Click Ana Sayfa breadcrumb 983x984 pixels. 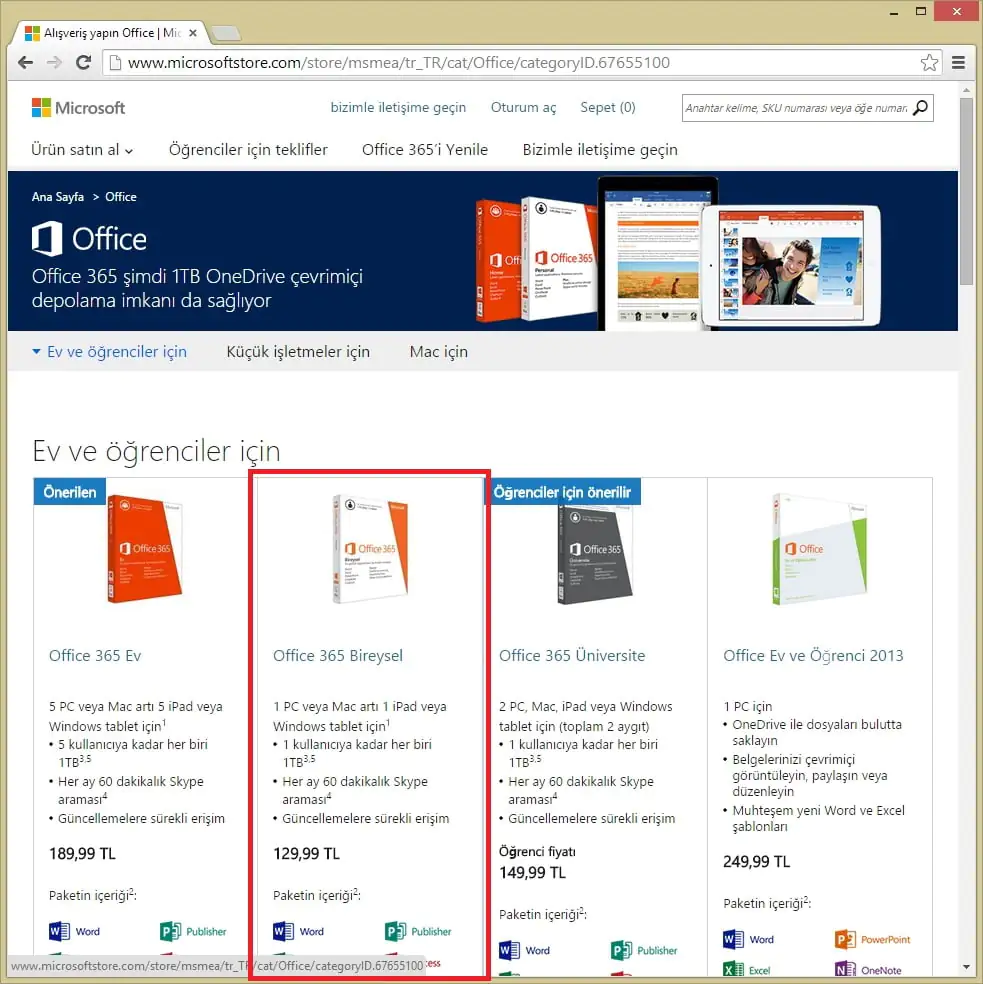point(58,197)
